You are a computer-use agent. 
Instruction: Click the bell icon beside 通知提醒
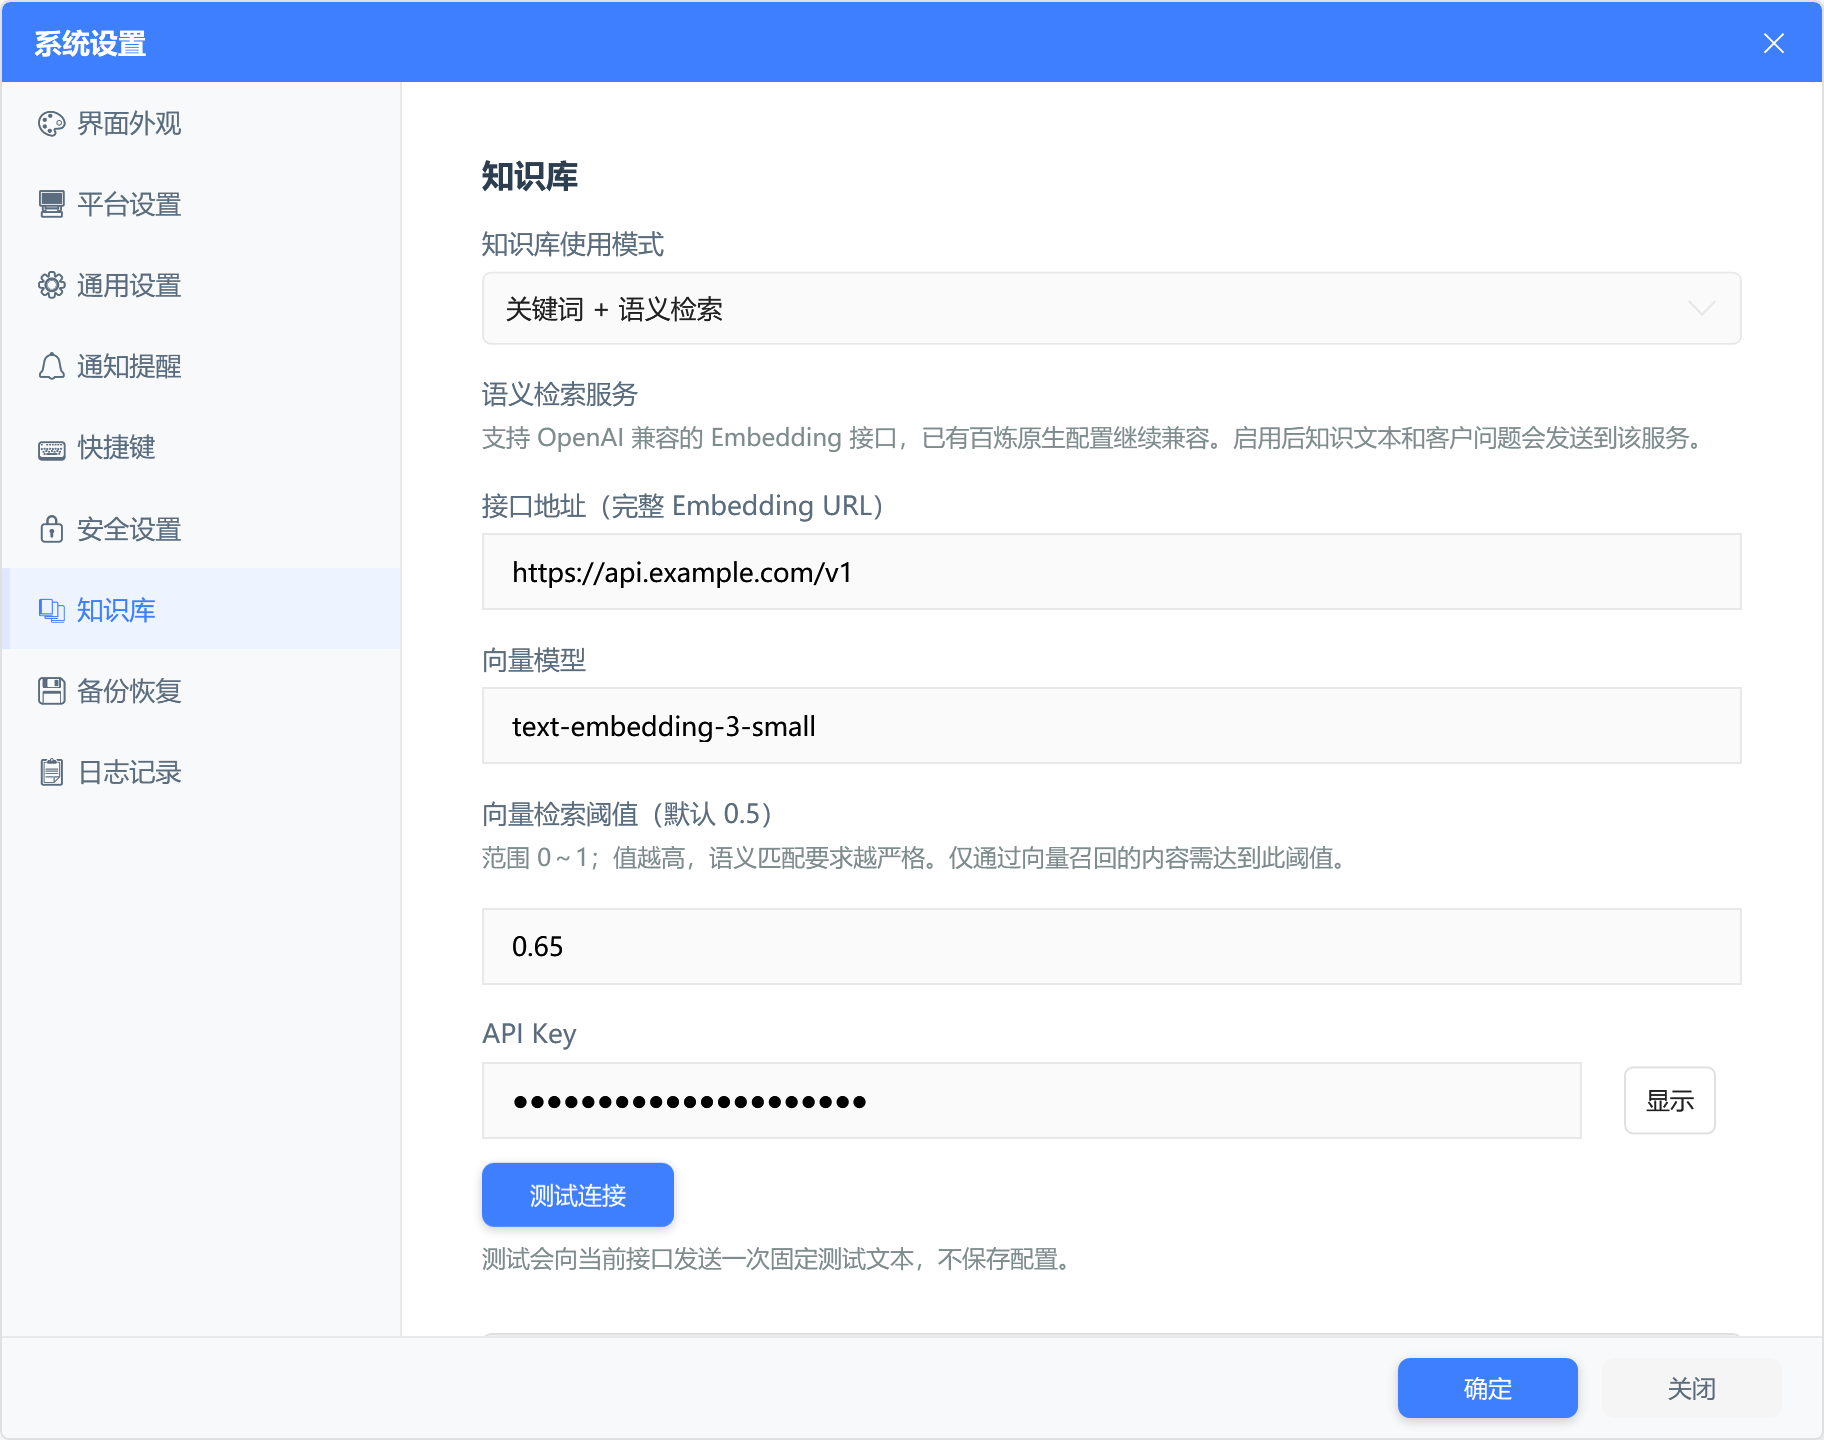point(51,367)
